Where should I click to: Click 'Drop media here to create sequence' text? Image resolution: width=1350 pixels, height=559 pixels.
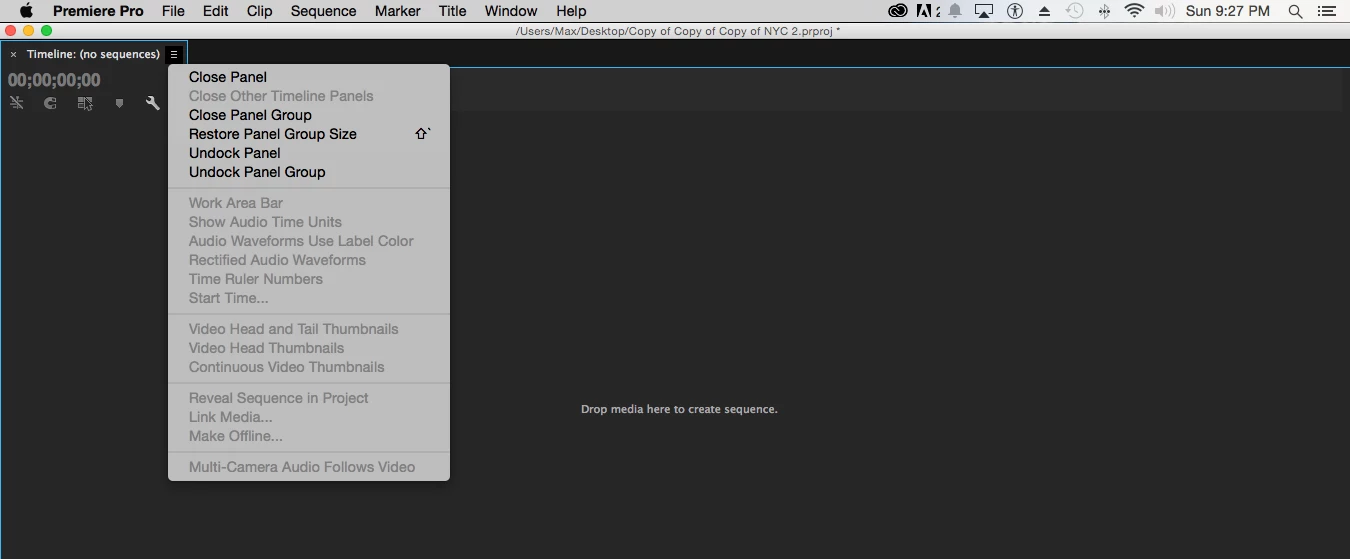tap(679, 409)
